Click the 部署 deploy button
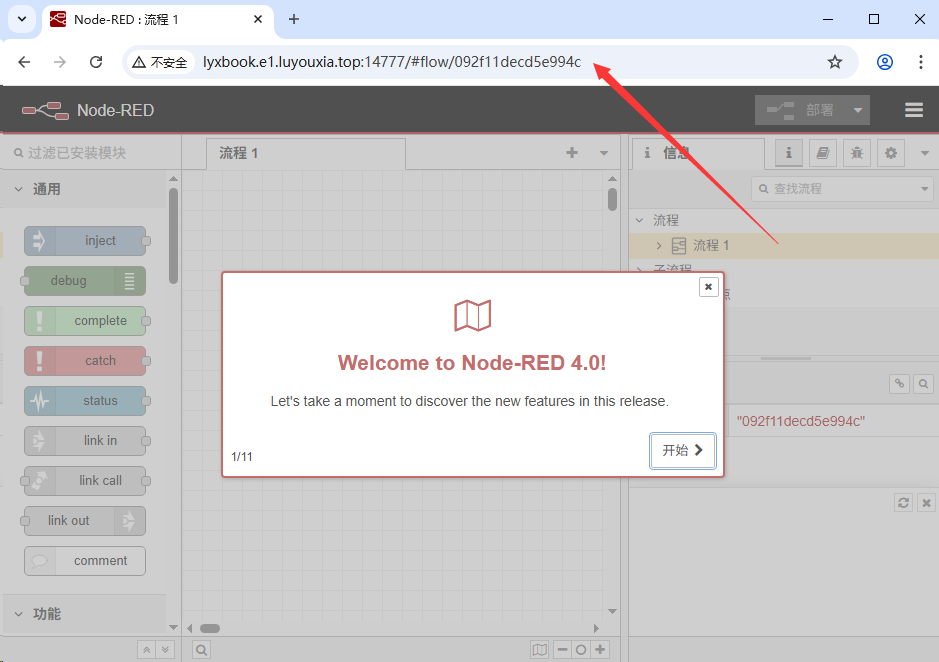 (x=801, y=110)
